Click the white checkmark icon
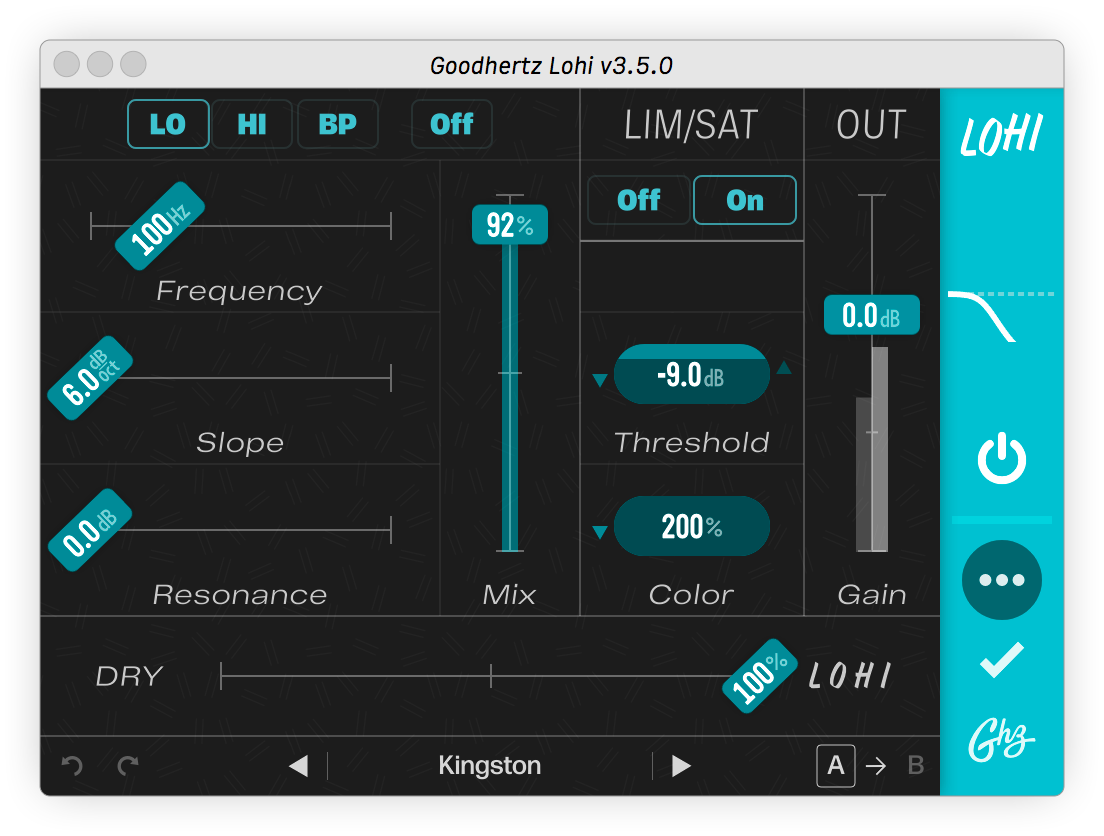Viewport: 1104px width, 836px height. click(x=1001, y=660)
